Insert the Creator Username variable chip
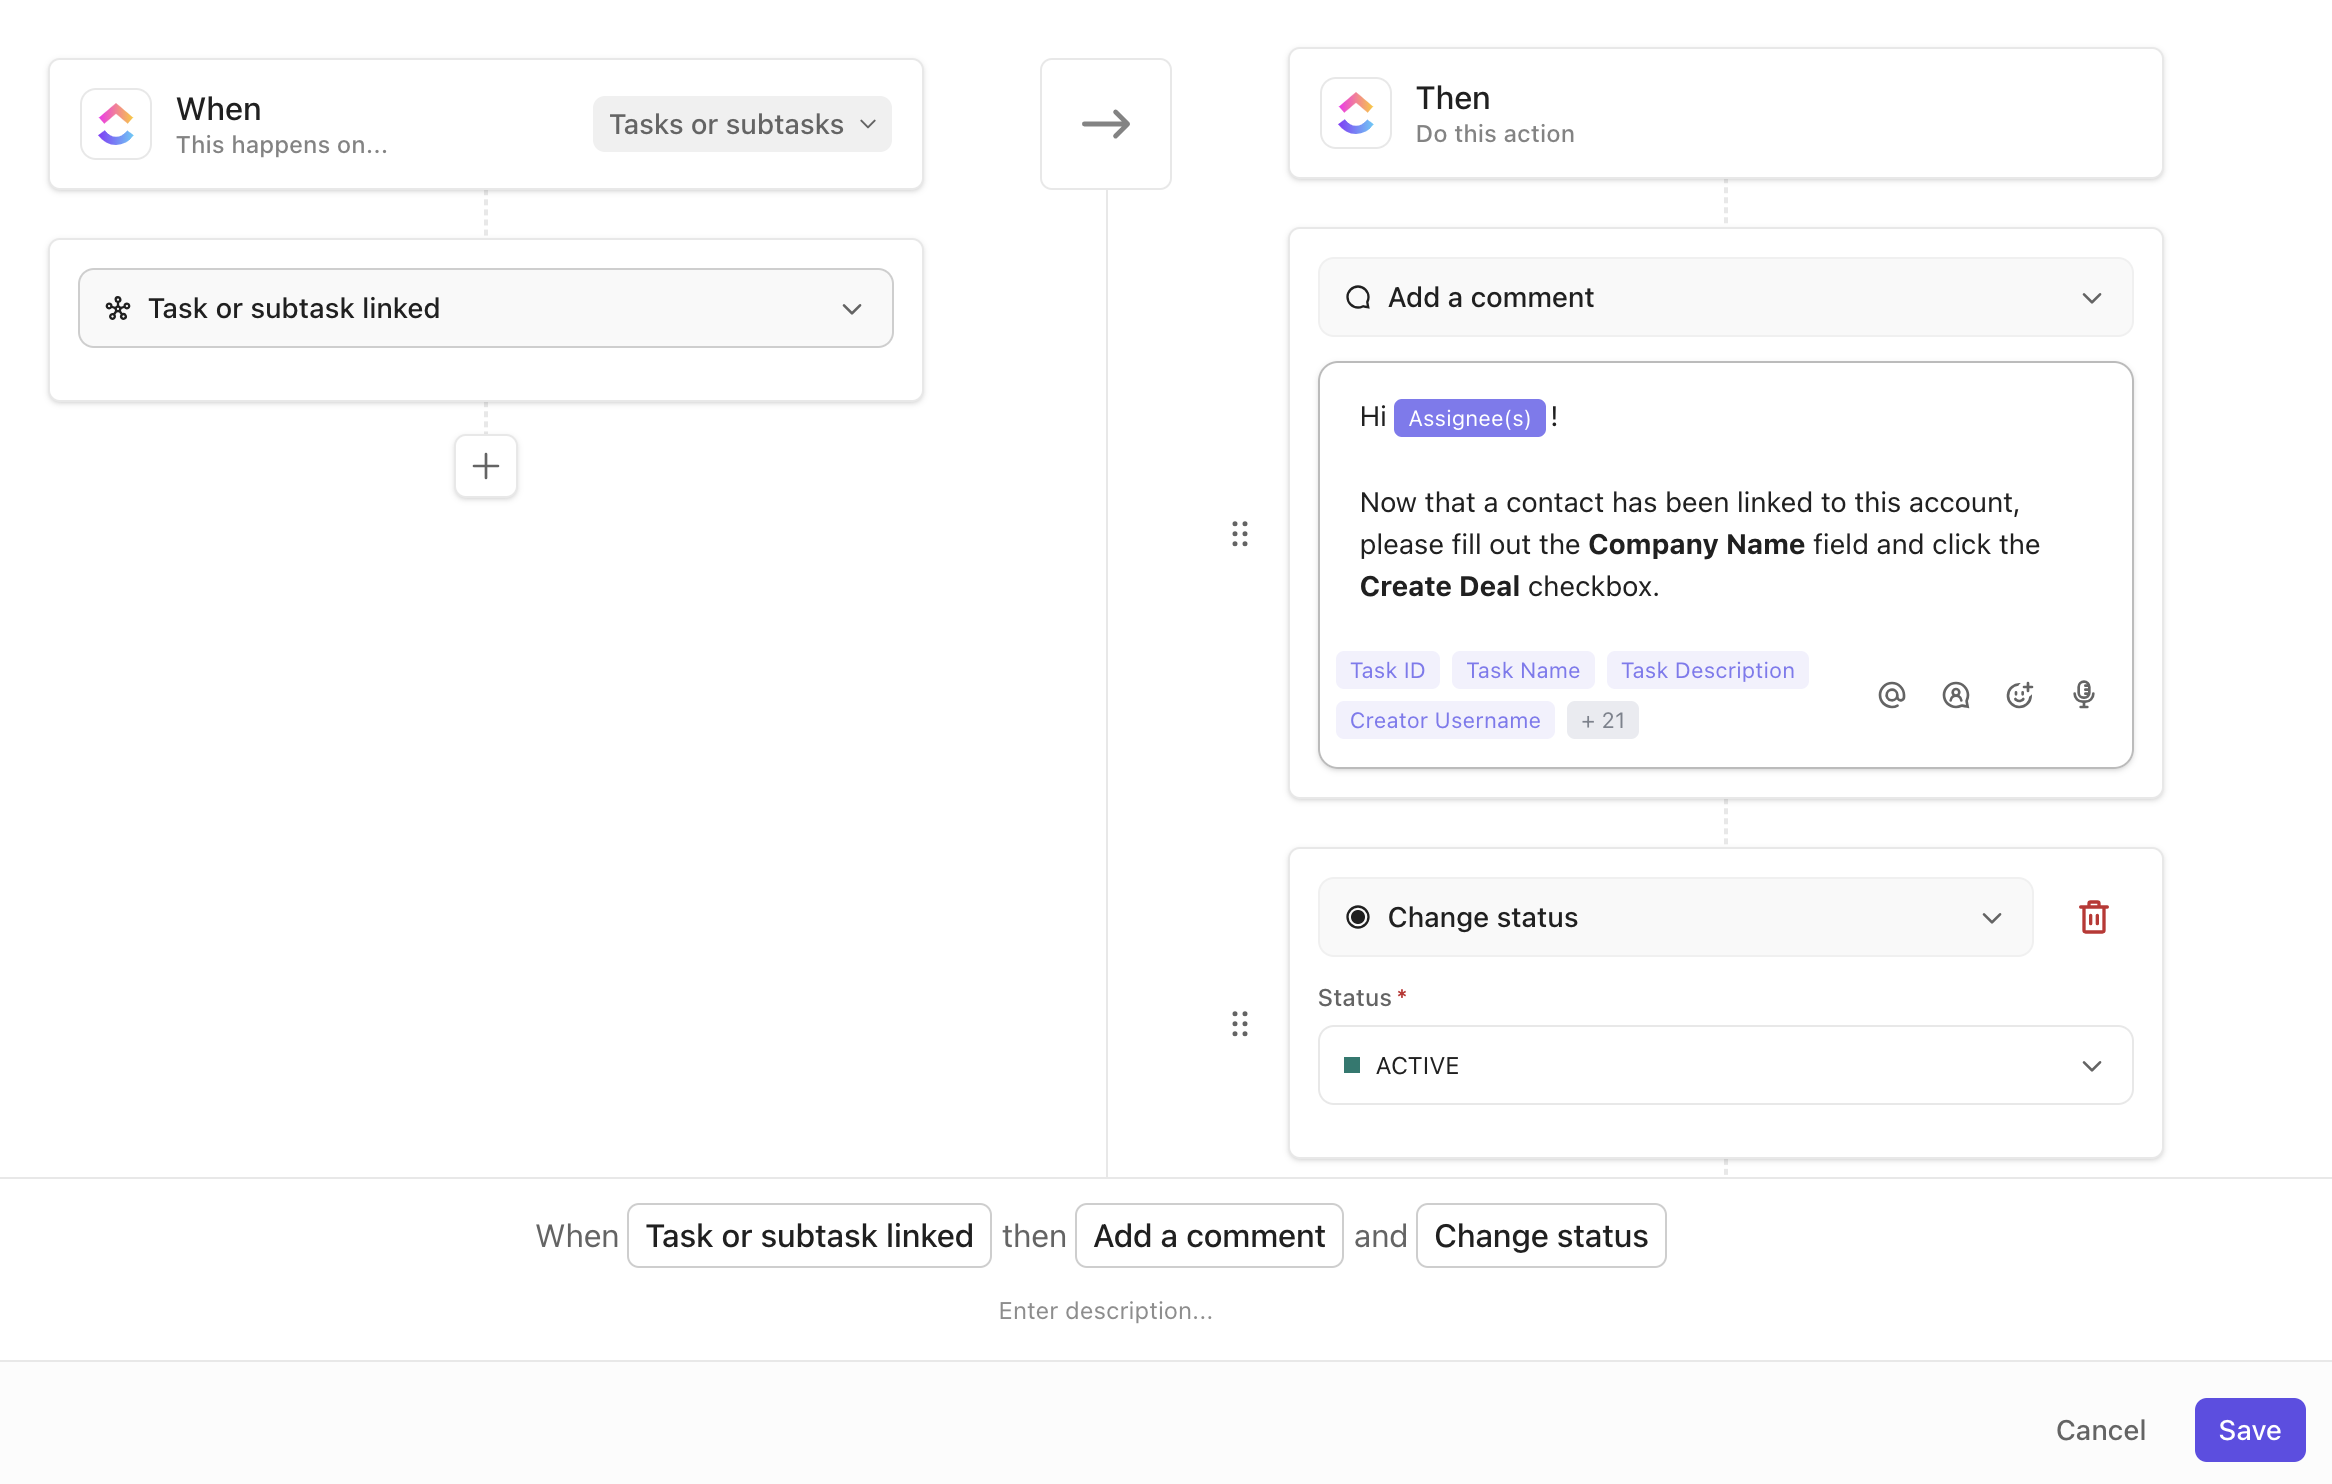This screenshot has height=1484, width=2332. click(x=1444, y=720)
